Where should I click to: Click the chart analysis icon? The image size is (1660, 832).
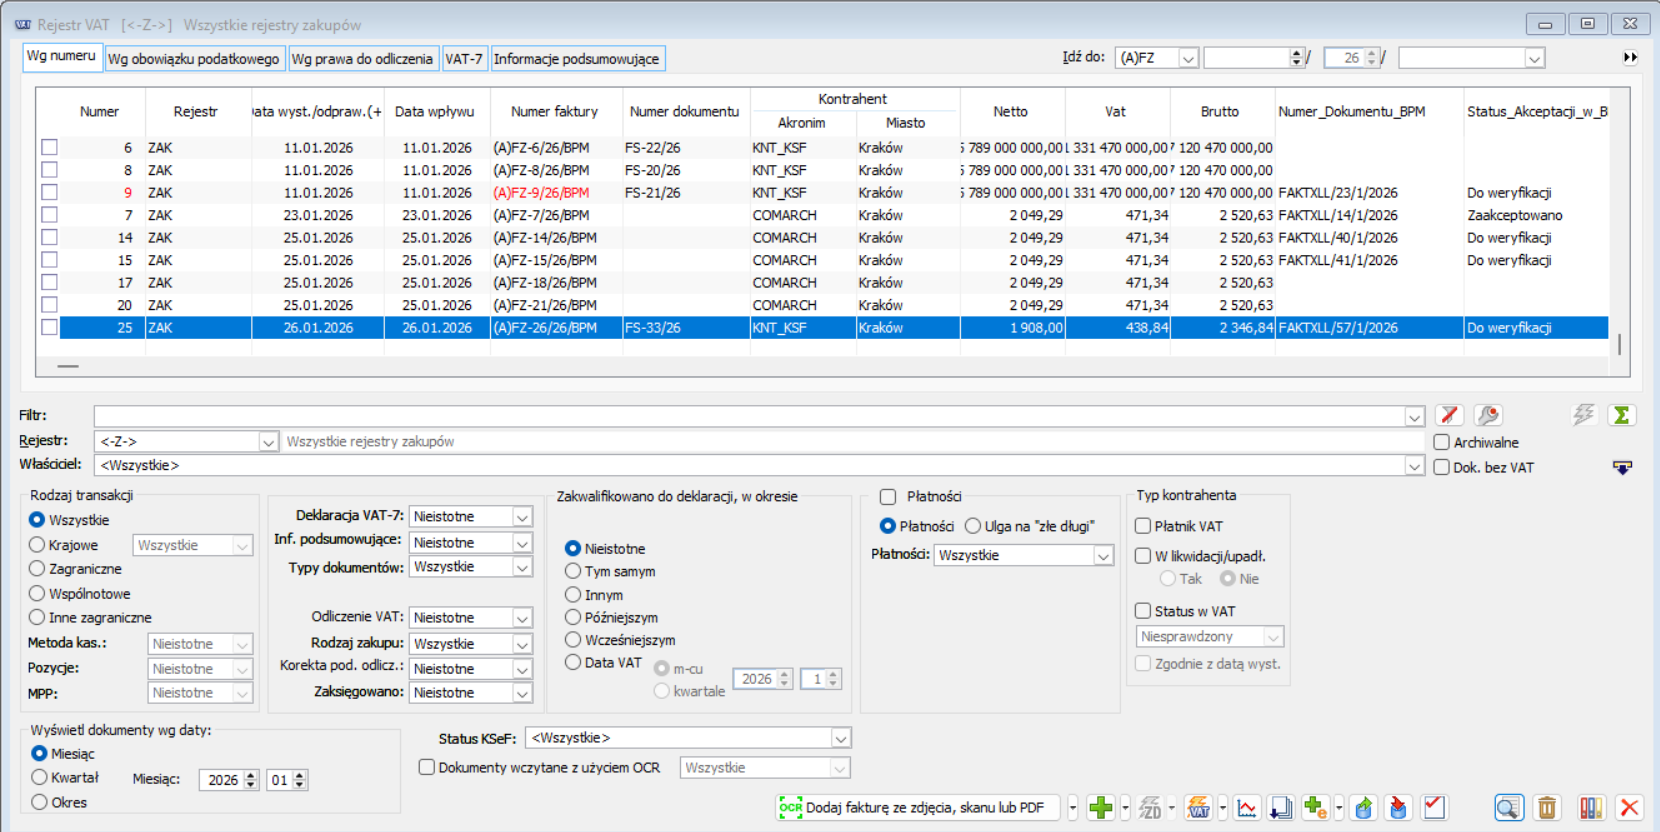(x=1247, y=808)
